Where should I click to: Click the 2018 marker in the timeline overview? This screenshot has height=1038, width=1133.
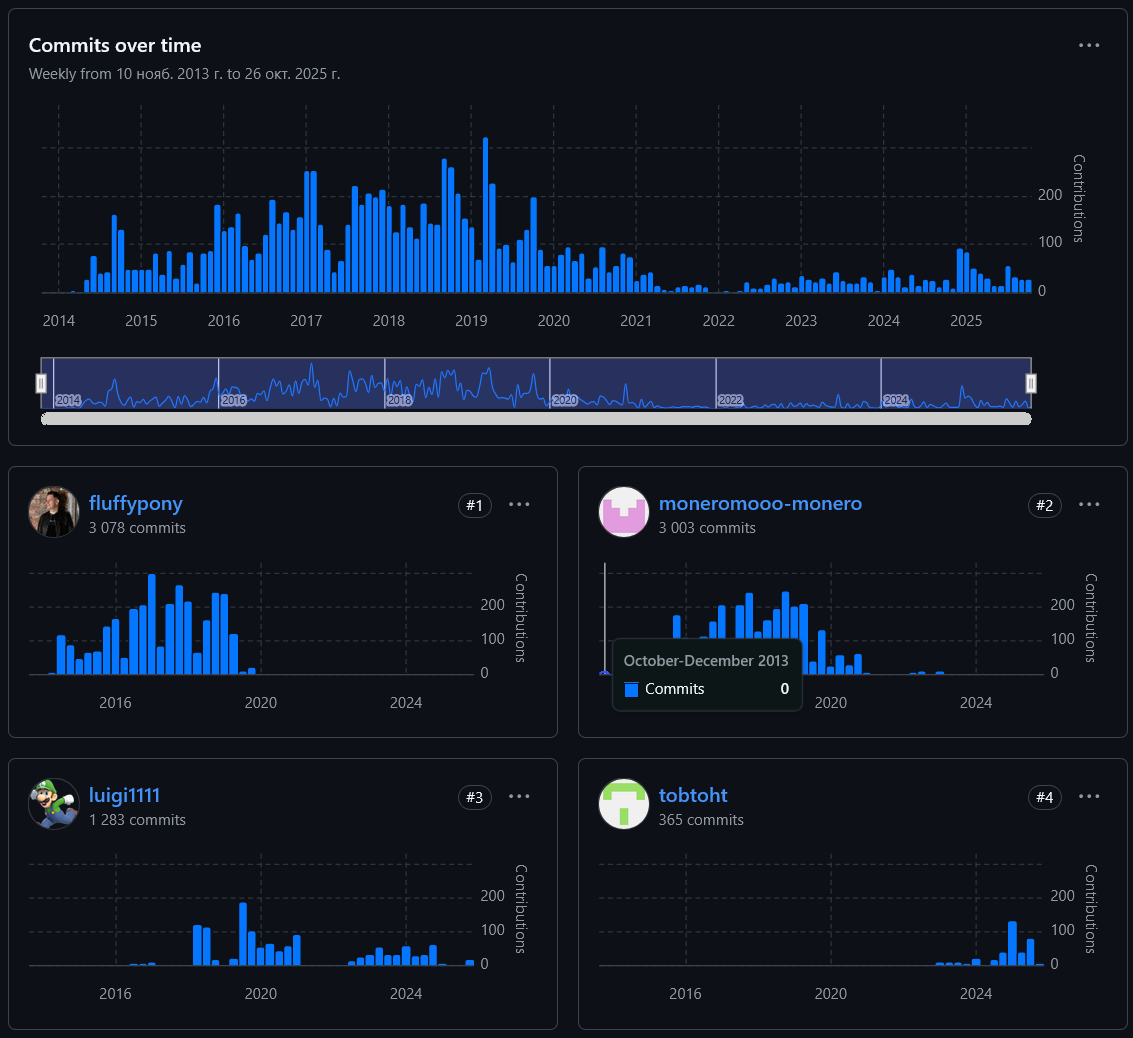click(x=400, y=399)
